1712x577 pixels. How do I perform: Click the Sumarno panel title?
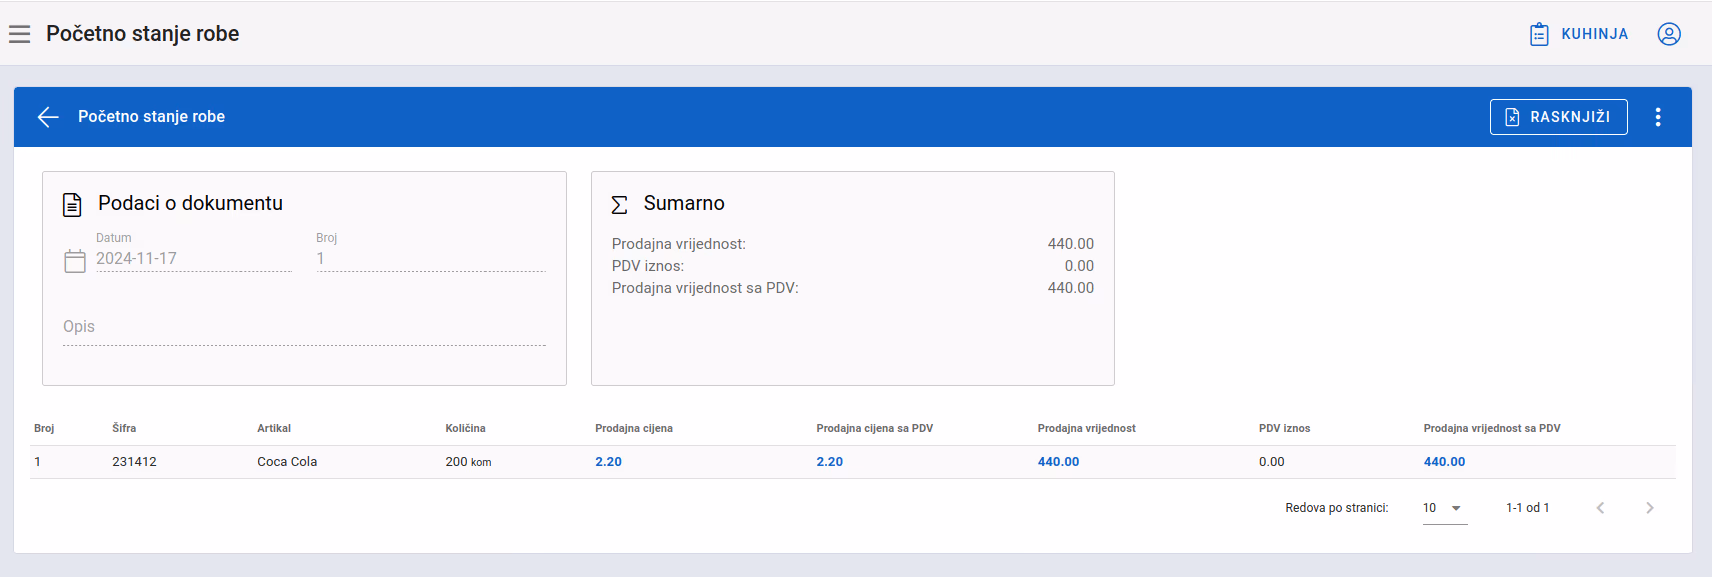click(x=684, y=203)
